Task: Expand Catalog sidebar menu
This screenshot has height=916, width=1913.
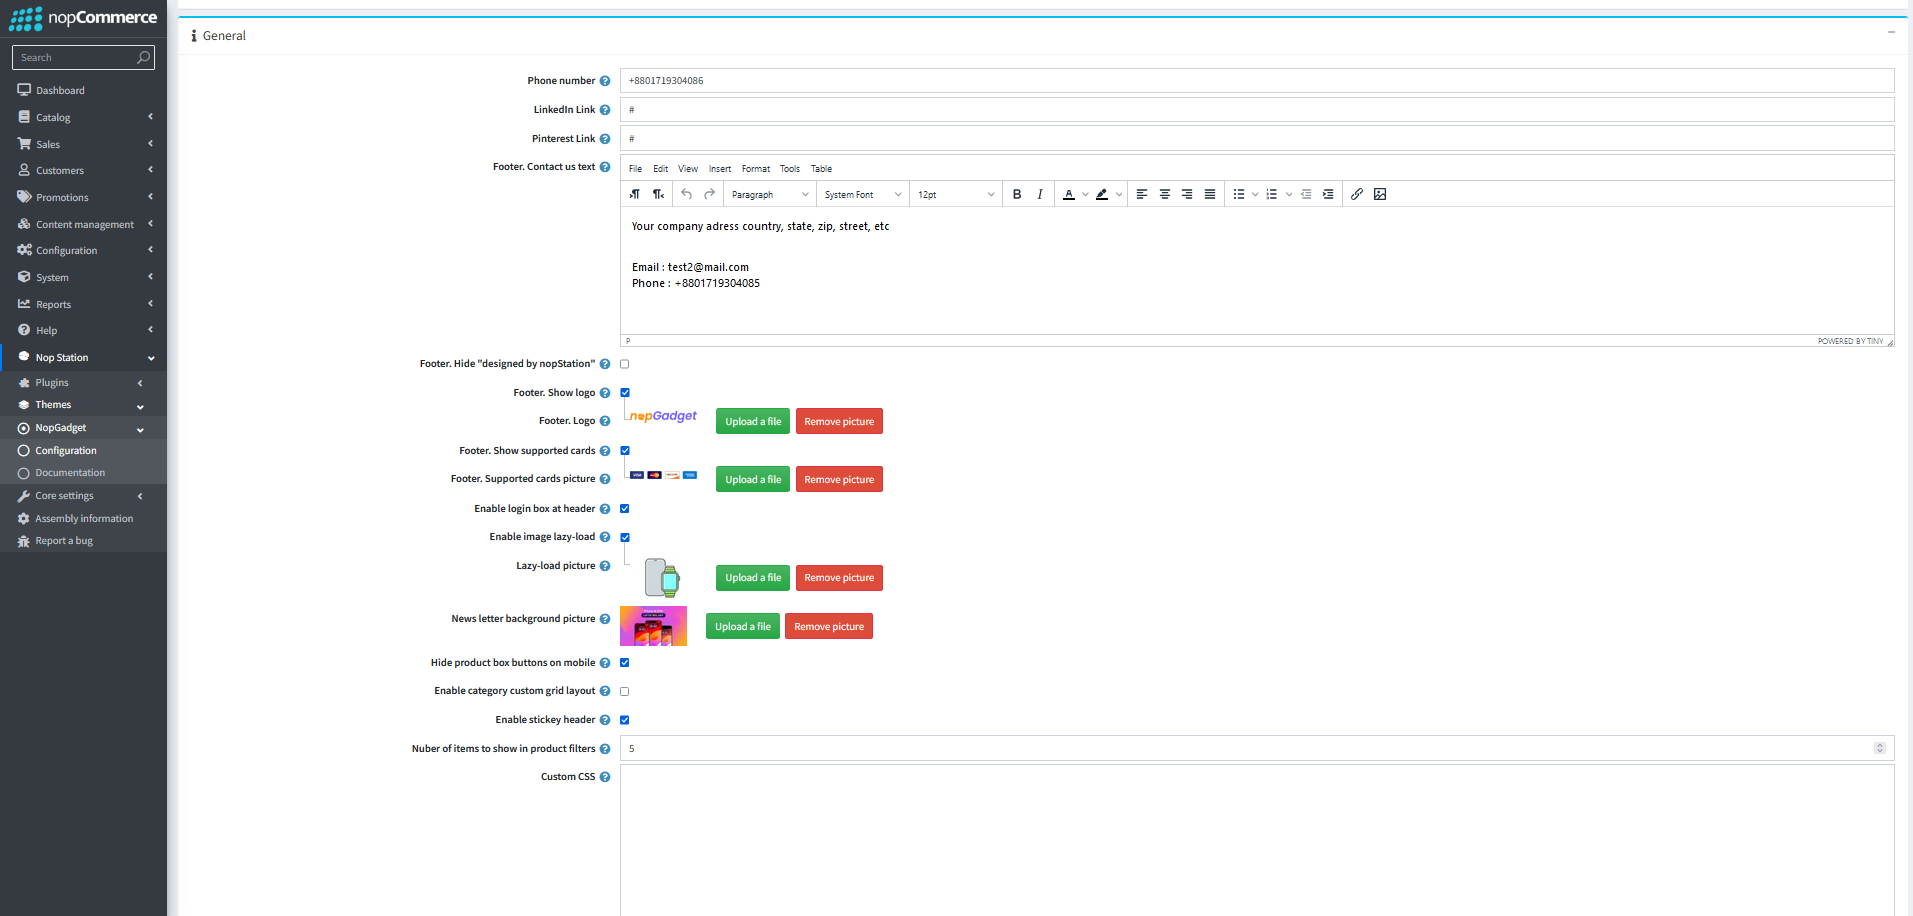Action: pyautogui.click(x=84, y=117)
